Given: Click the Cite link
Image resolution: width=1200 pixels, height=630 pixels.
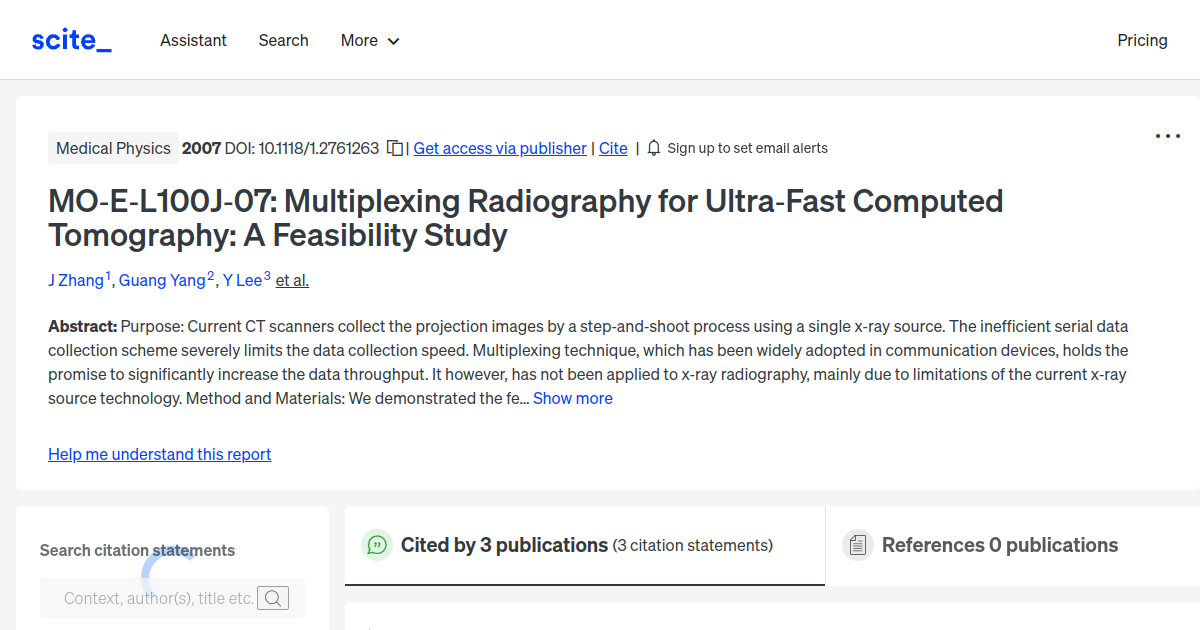Looking at the screenshot, I should [x=613, y=148].
